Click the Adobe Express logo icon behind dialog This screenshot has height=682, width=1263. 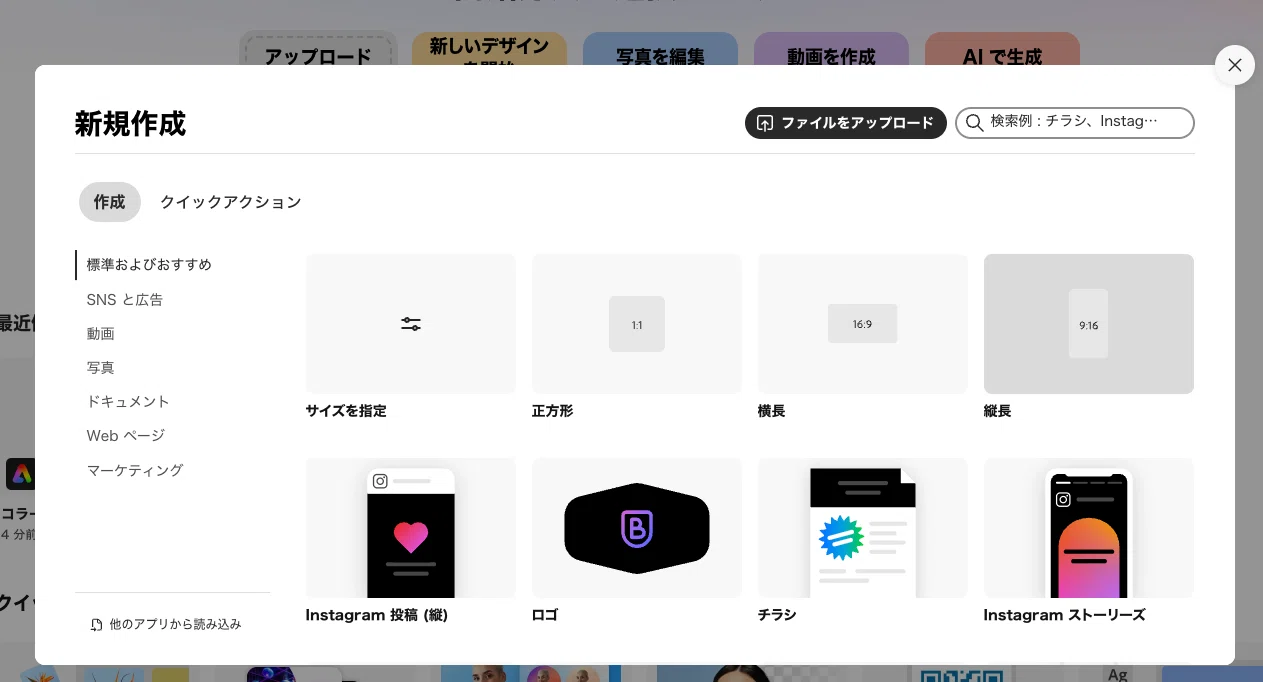21,474
